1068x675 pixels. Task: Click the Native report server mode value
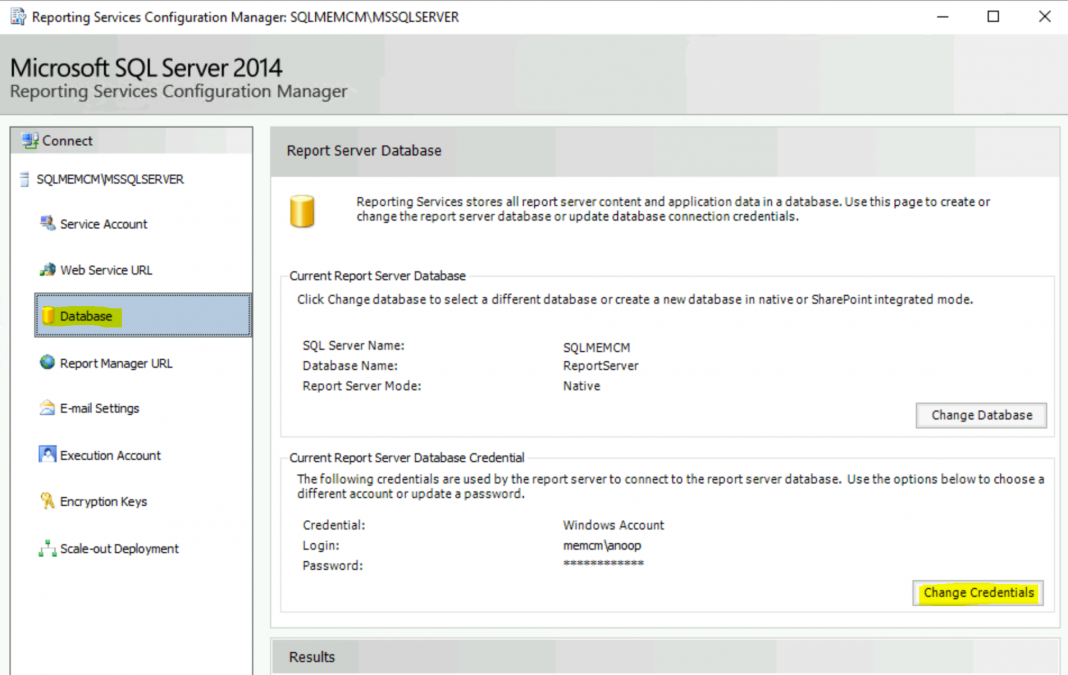pyautogui.click(x=582, y=386)
